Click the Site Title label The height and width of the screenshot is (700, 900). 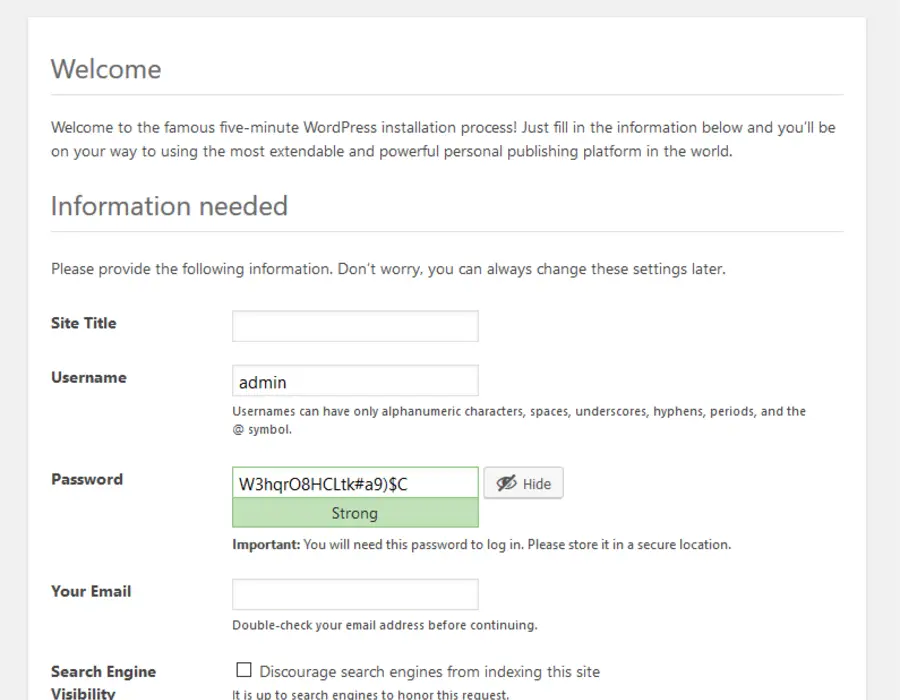(84, 323)
